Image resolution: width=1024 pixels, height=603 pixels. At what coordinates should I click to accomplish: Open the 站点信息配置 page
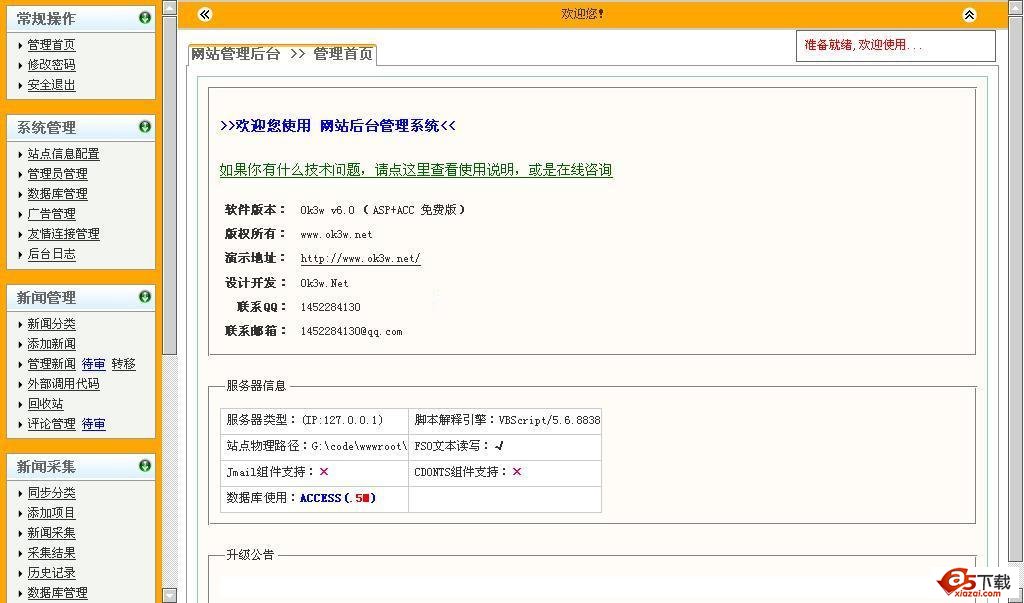(63, 154)
